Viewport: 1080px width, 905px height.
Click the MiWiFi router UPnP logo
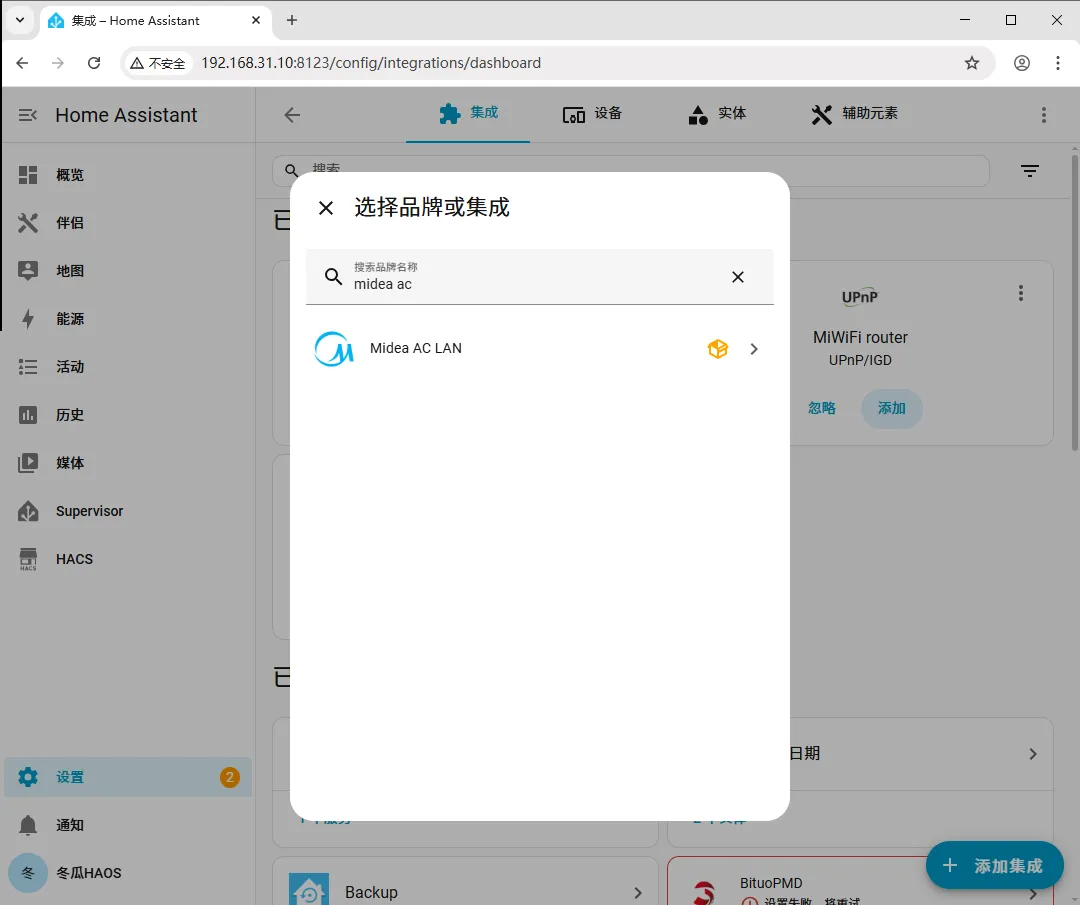click(860, 297)
